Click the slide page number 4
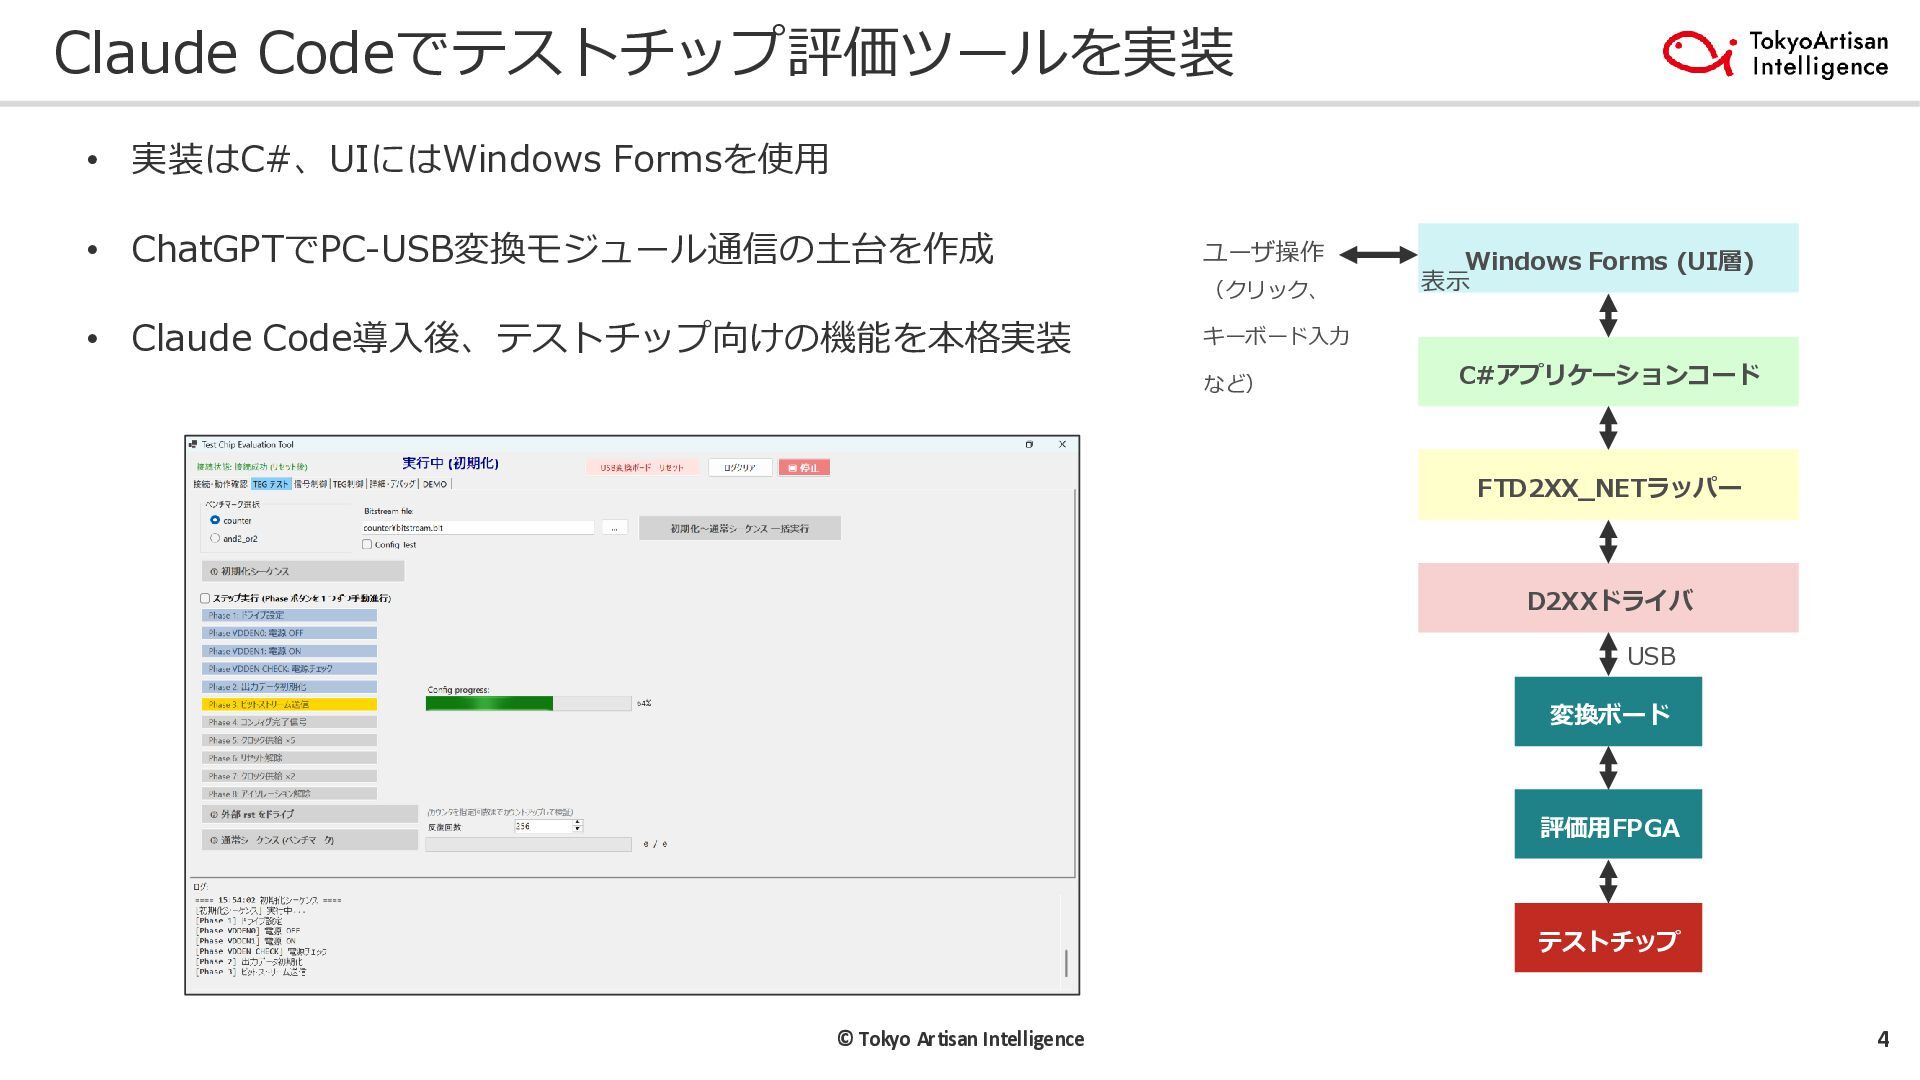This screenshot has height=1080, width=1920. [x=1883, y=1039]
